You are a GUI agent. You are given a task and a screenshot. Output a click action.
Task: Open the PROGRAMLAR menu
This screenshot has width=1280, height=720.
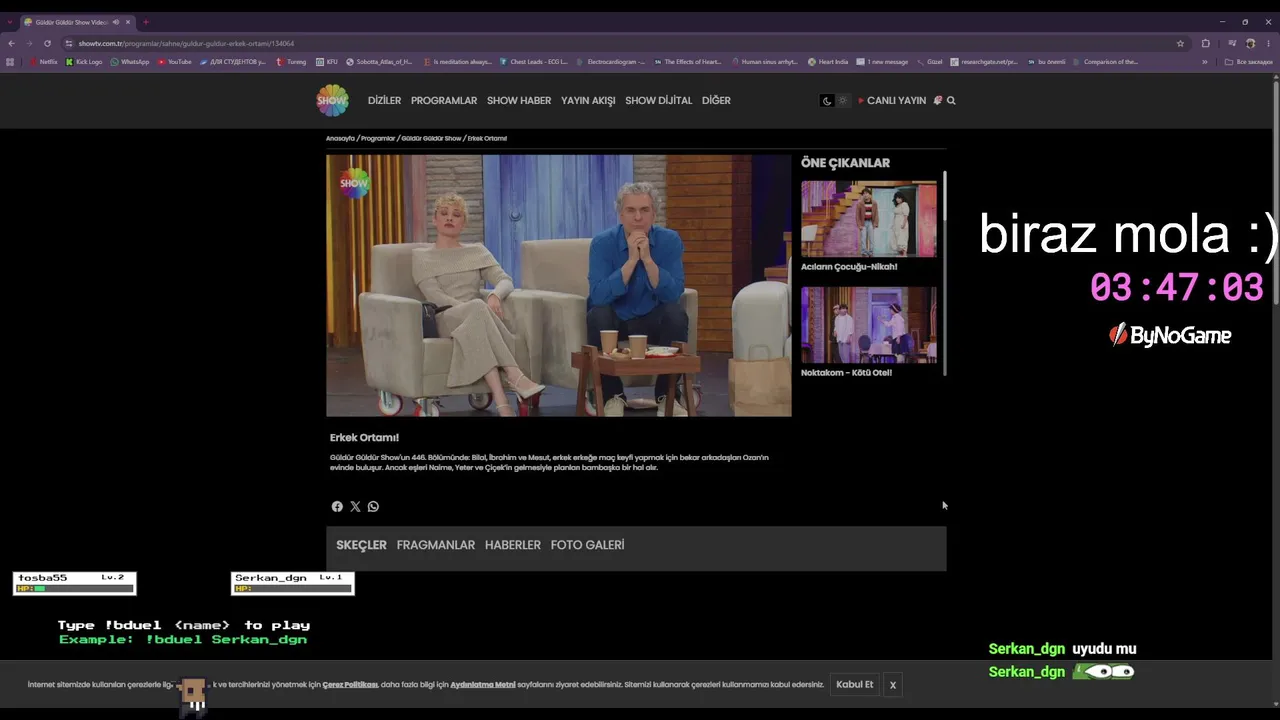pyautogui.click(x=444, y=101)
